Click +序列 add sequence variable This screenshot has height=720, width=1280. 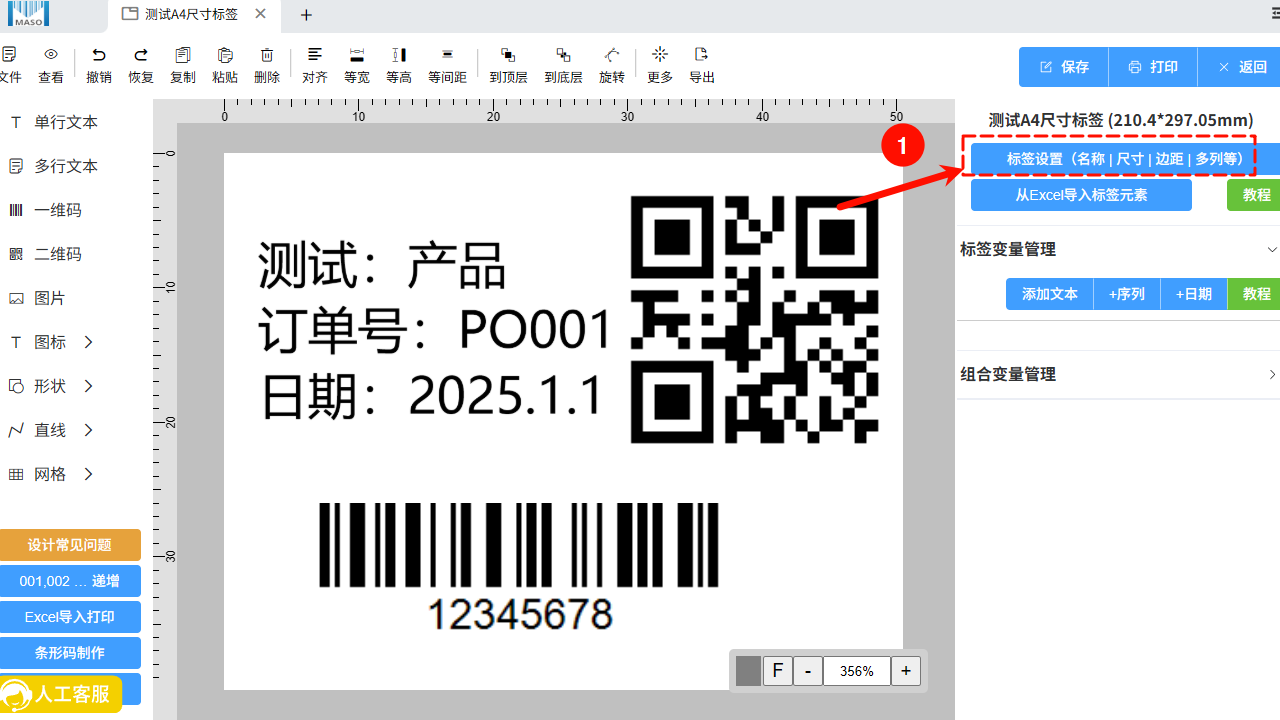tap(1127, 294)
